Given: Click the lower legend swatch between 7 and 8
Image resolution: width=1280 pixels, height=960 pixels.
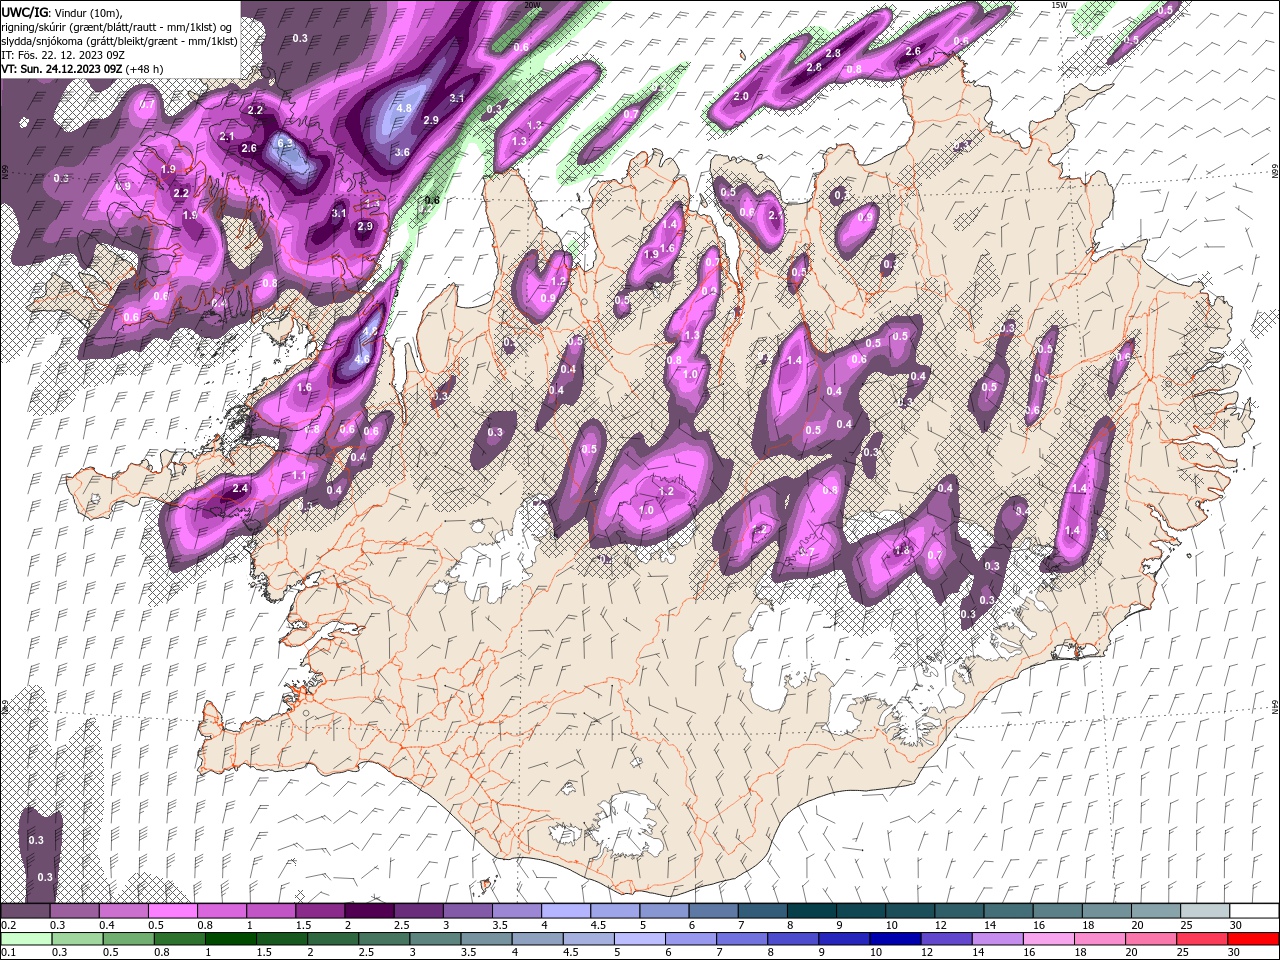Looking at the screenshot, I should 742,939.
